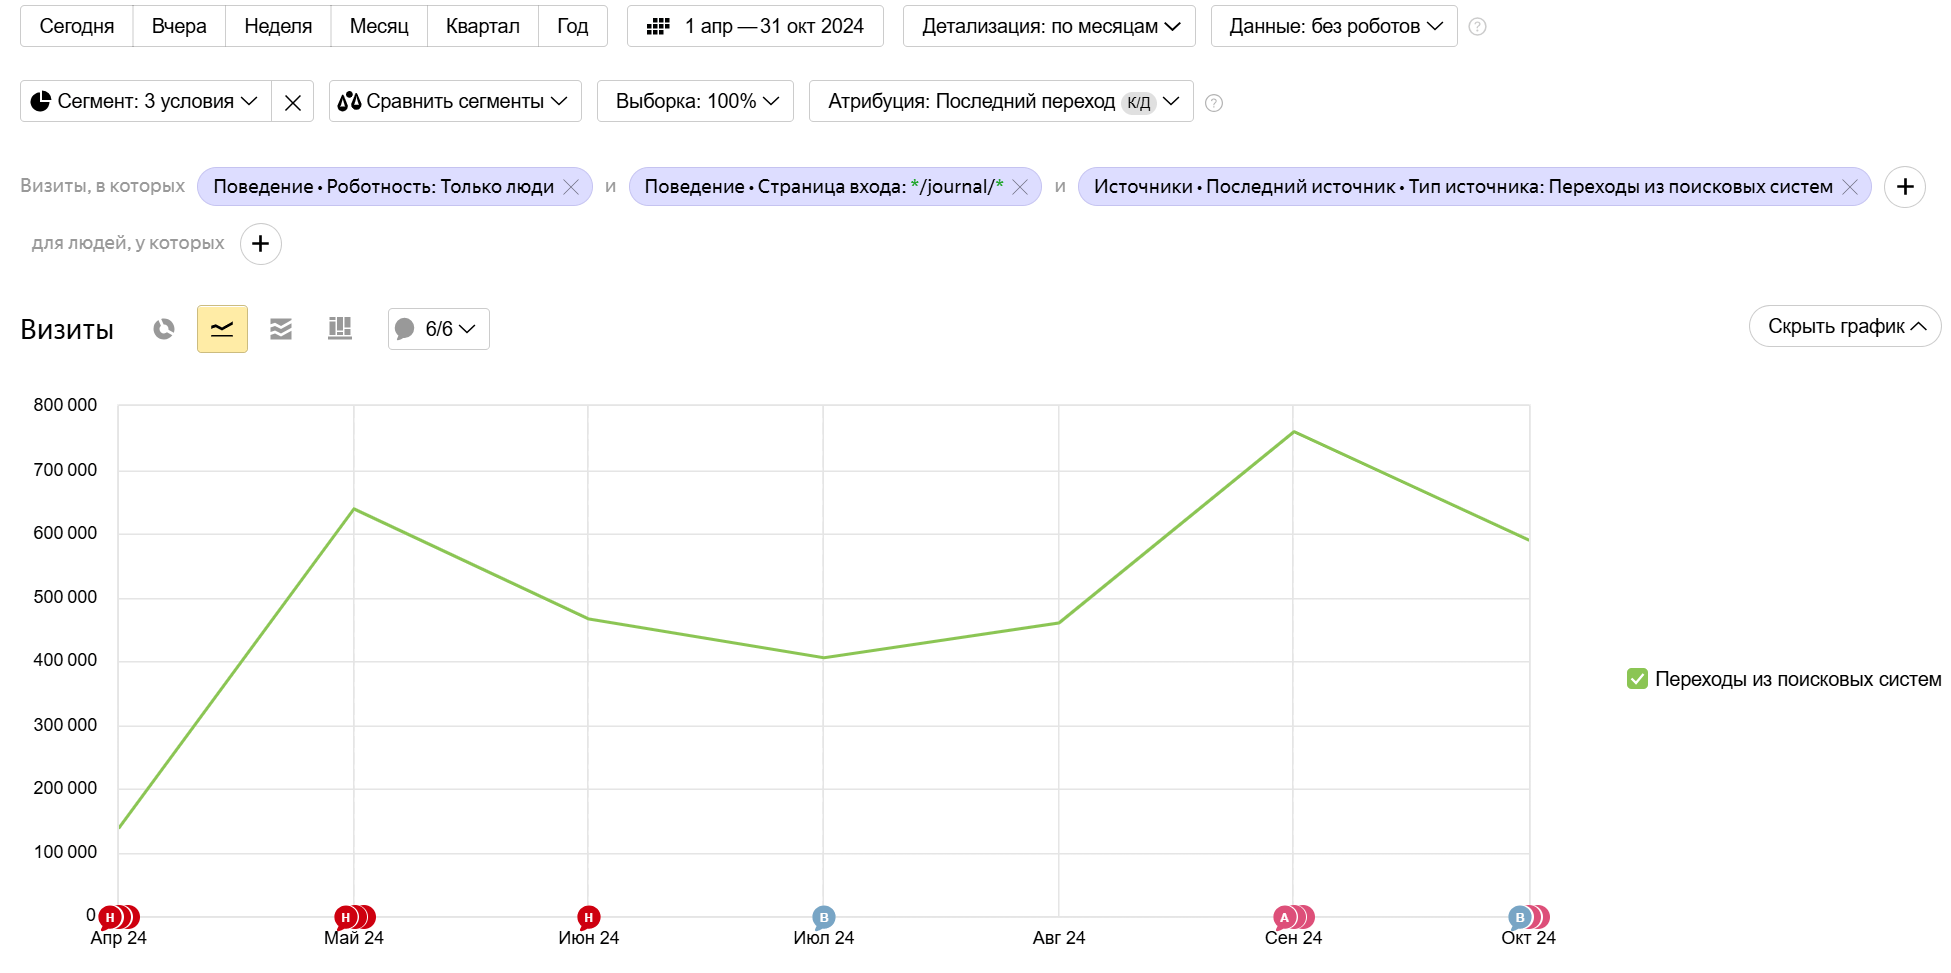This screenshot has height=973, width=1951.
Task: Switch to pie chart view
Action: (164, 329)
